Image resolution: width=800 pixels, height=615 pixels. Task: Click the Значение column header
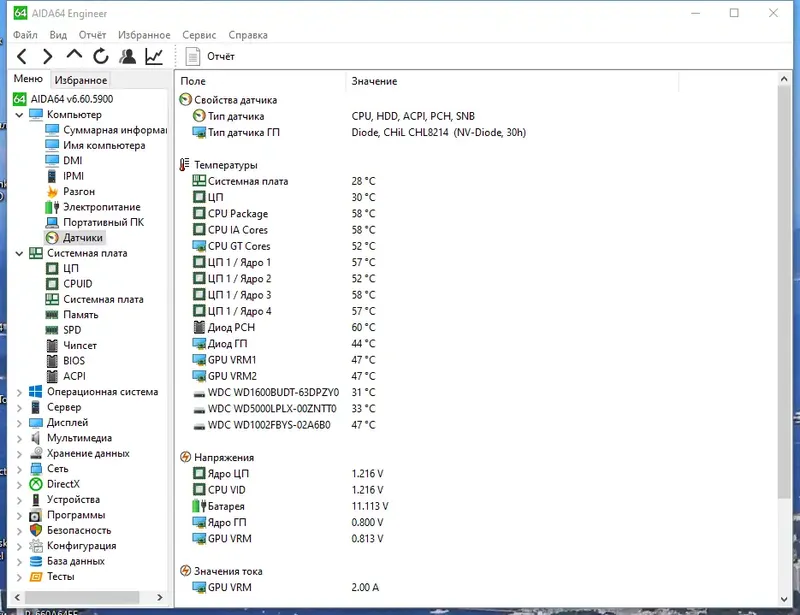point(512,81)
